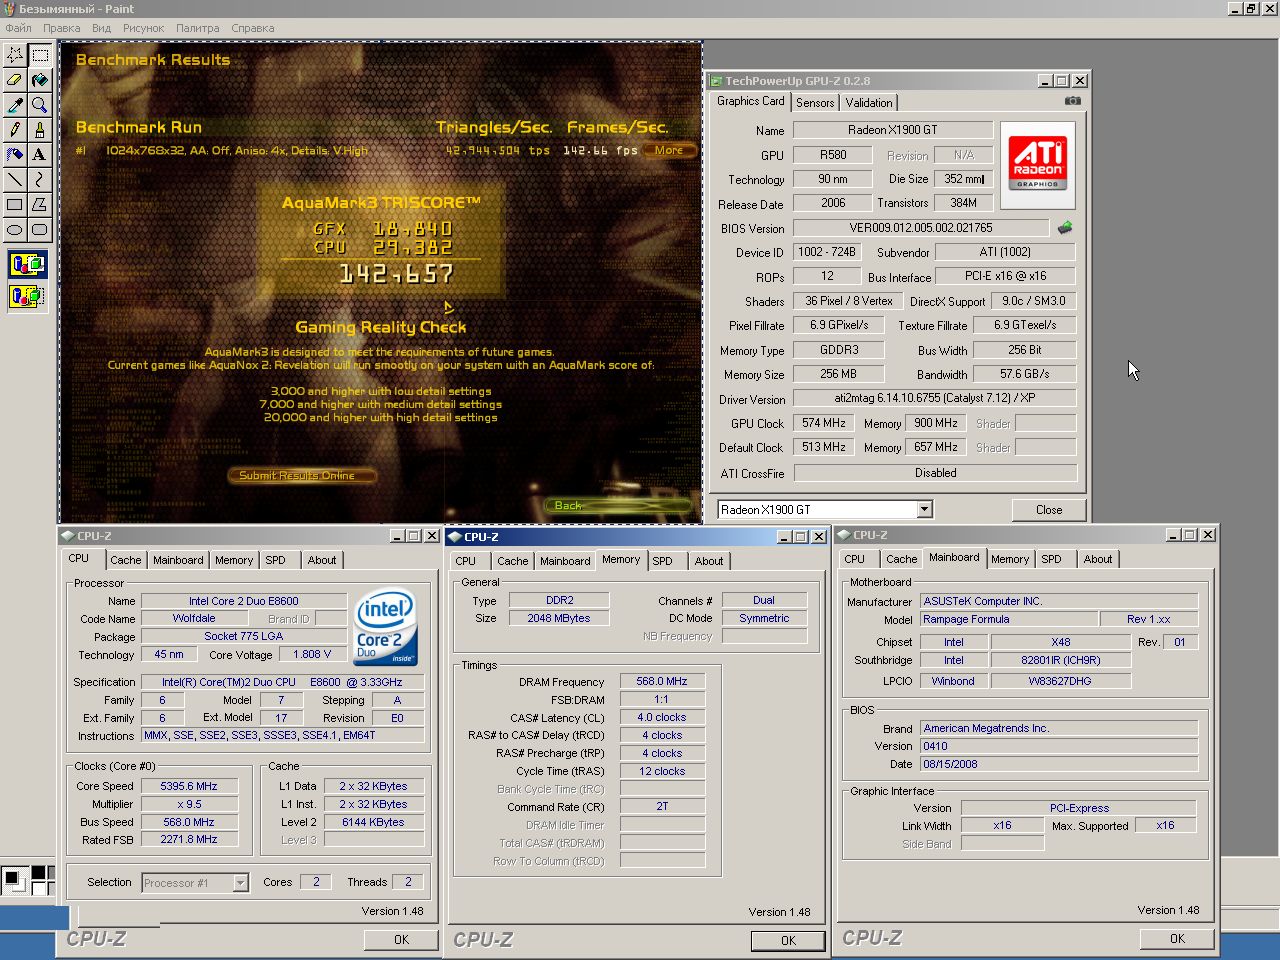Screen dimensions: 1280x960
Task: Click OK in the Mainboard CPU-Z window
Action: click(x=1177, y=939)
